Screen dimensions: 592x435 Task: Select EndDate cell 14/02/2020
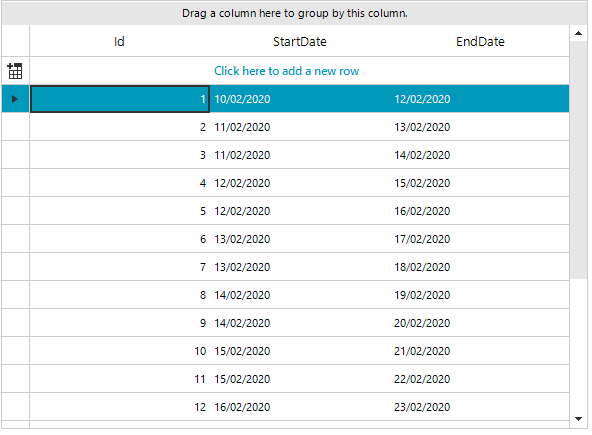point(479,155)
